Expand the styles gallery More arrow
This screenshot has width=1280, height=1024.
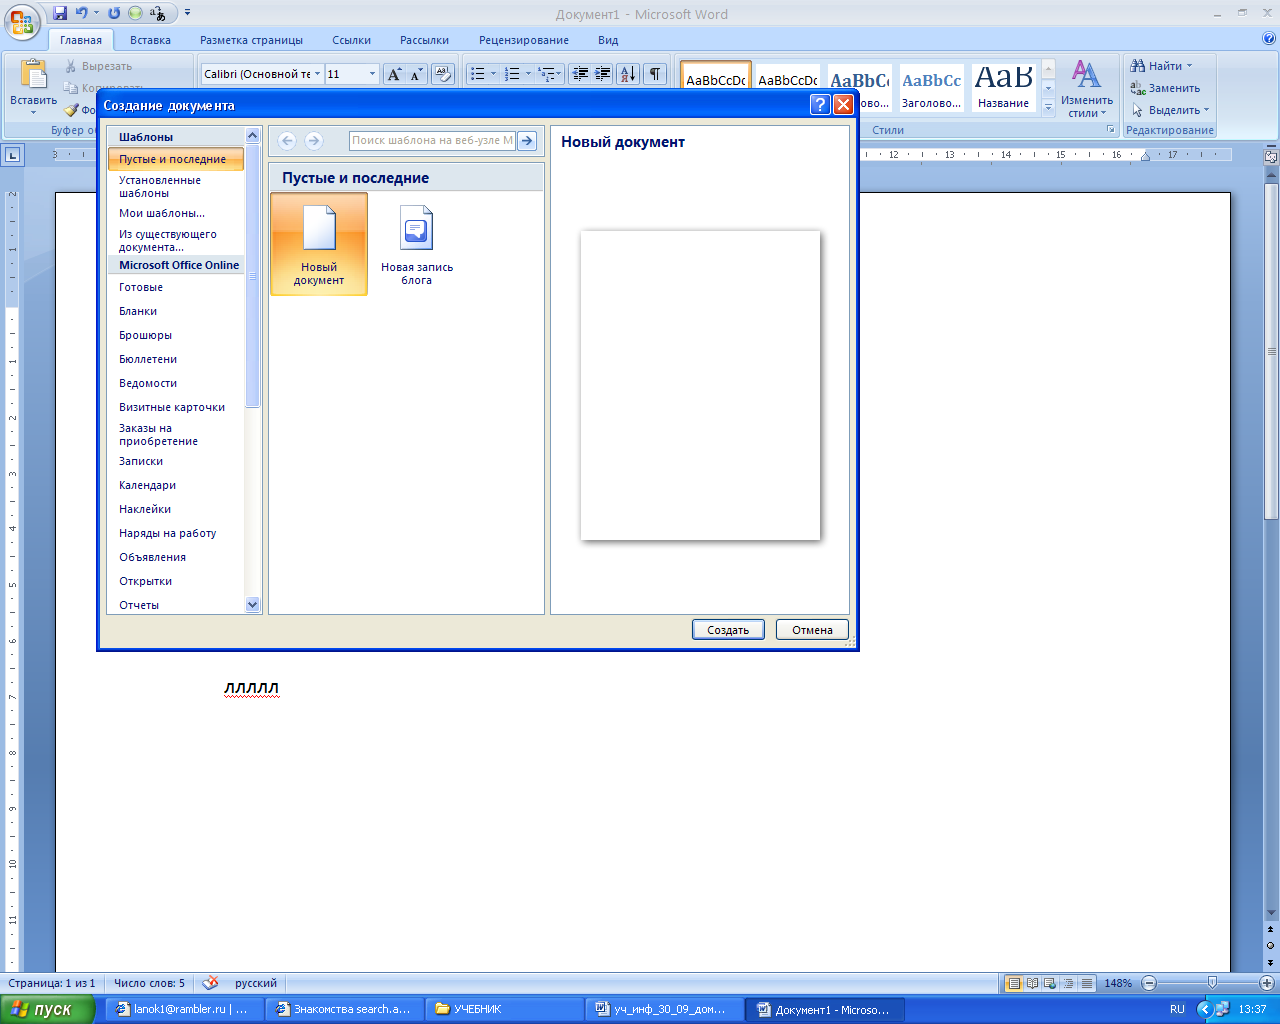coord(1048,108)
